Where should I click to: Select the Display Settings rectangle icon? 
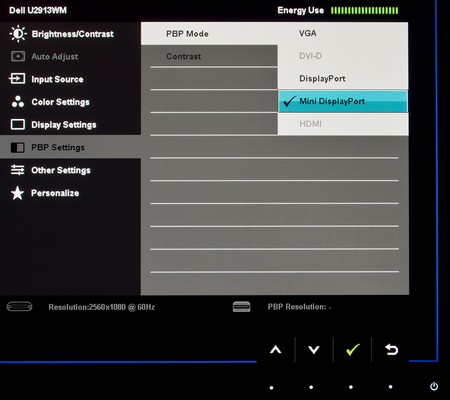[x=18, y=124]
